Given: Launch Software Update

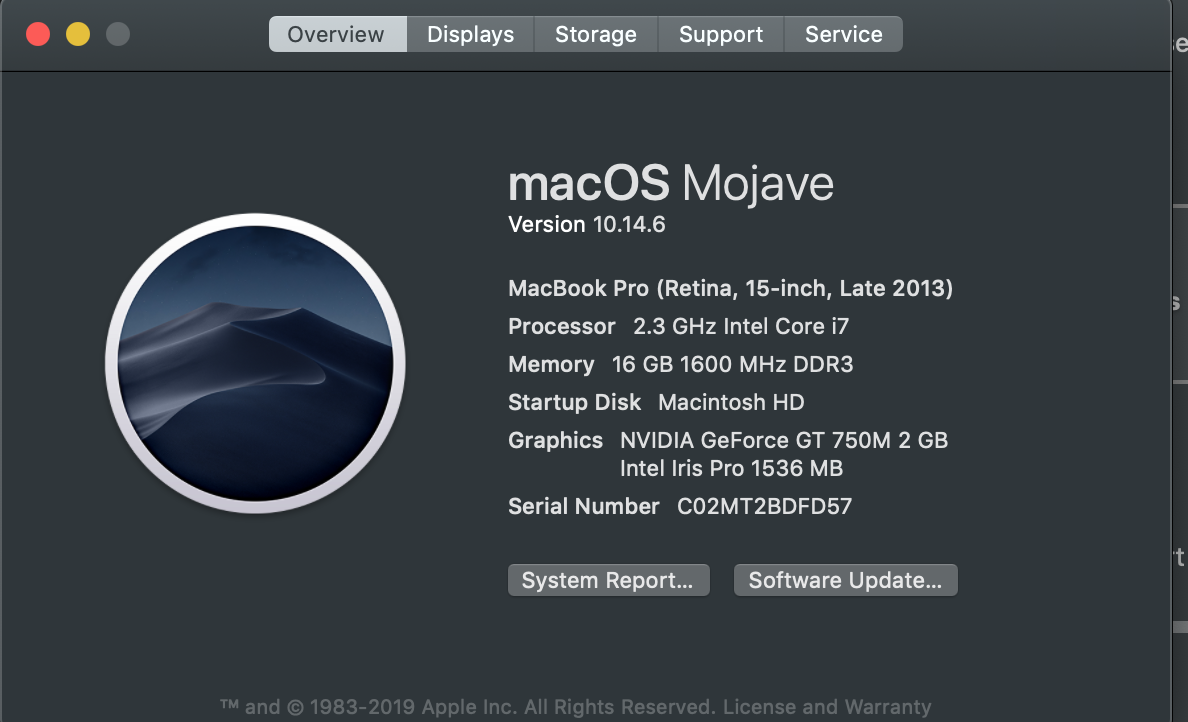Looking at the screenshot, I should pos(845,579).
